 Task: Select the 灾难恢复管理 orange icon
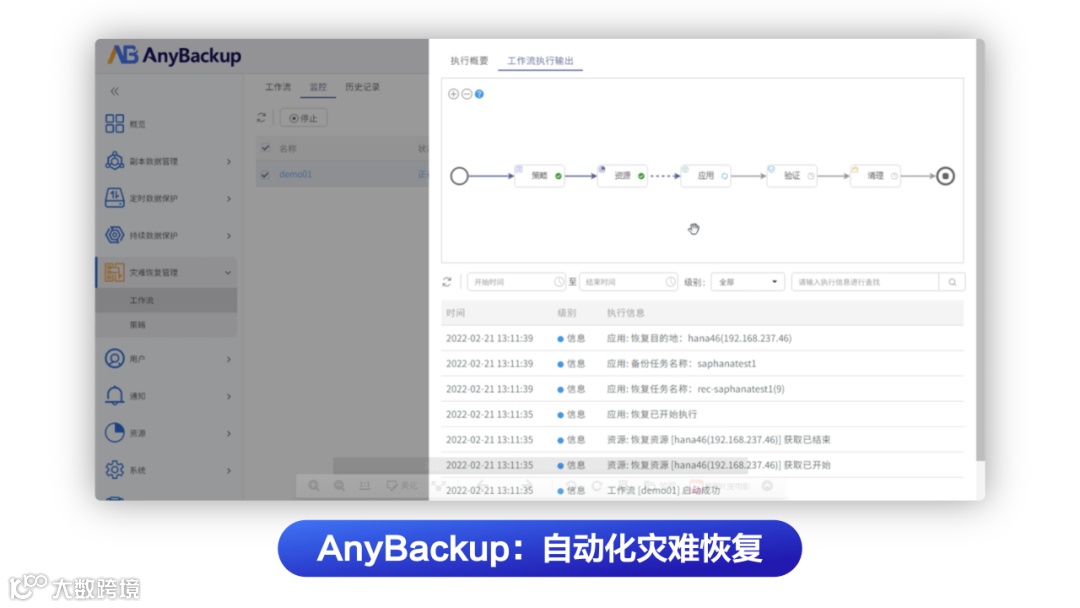tap(114, 272)
